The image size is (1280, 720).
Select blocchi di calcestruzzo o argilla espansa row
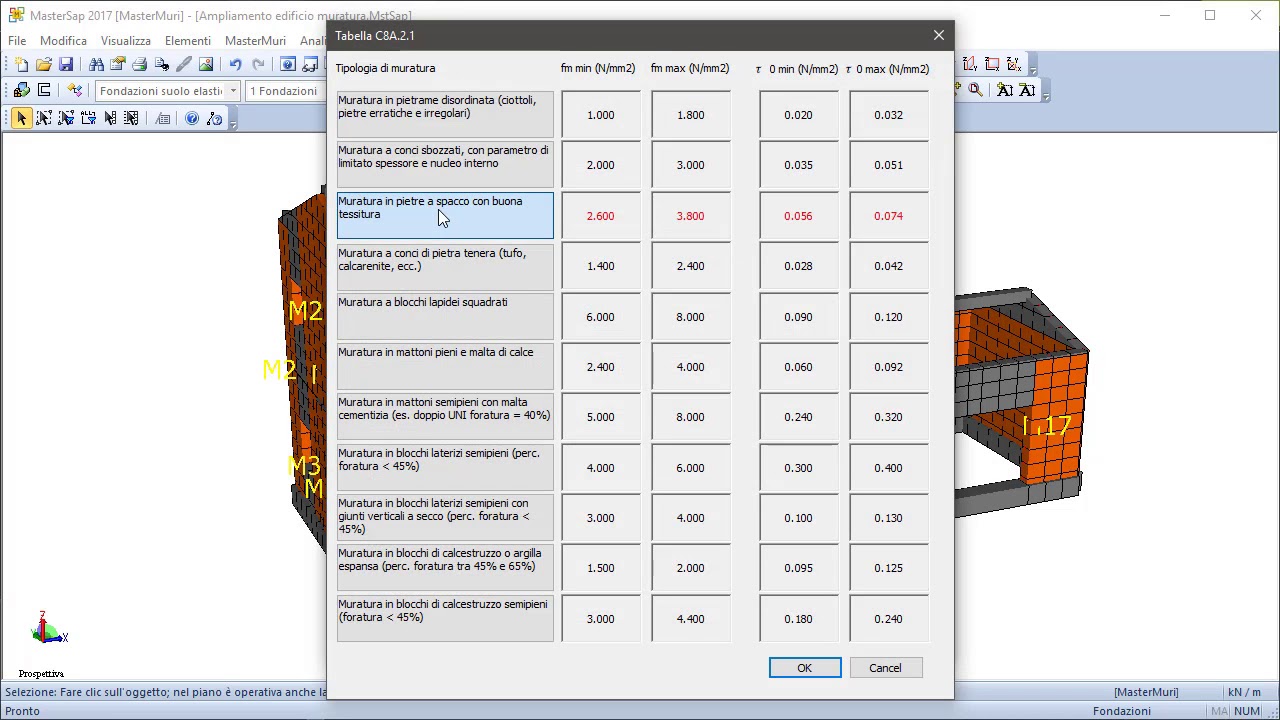click(x=445, y=568)
